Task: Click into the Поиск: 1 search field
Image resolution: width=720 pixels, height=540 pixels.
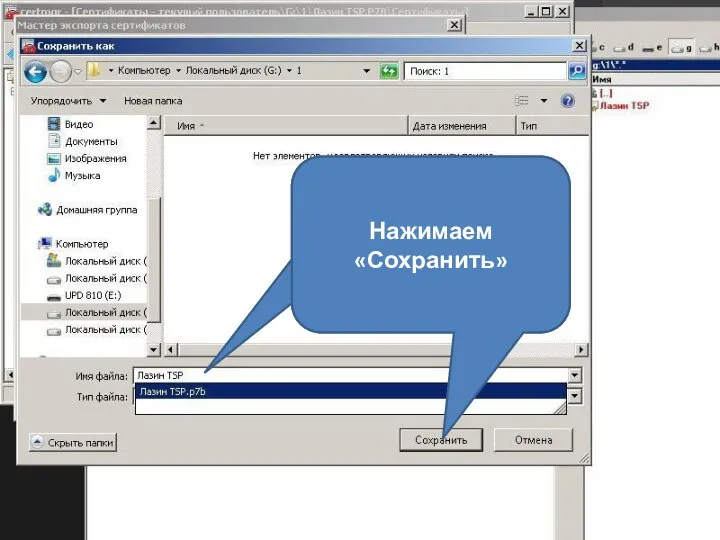Action: (485, 71)
